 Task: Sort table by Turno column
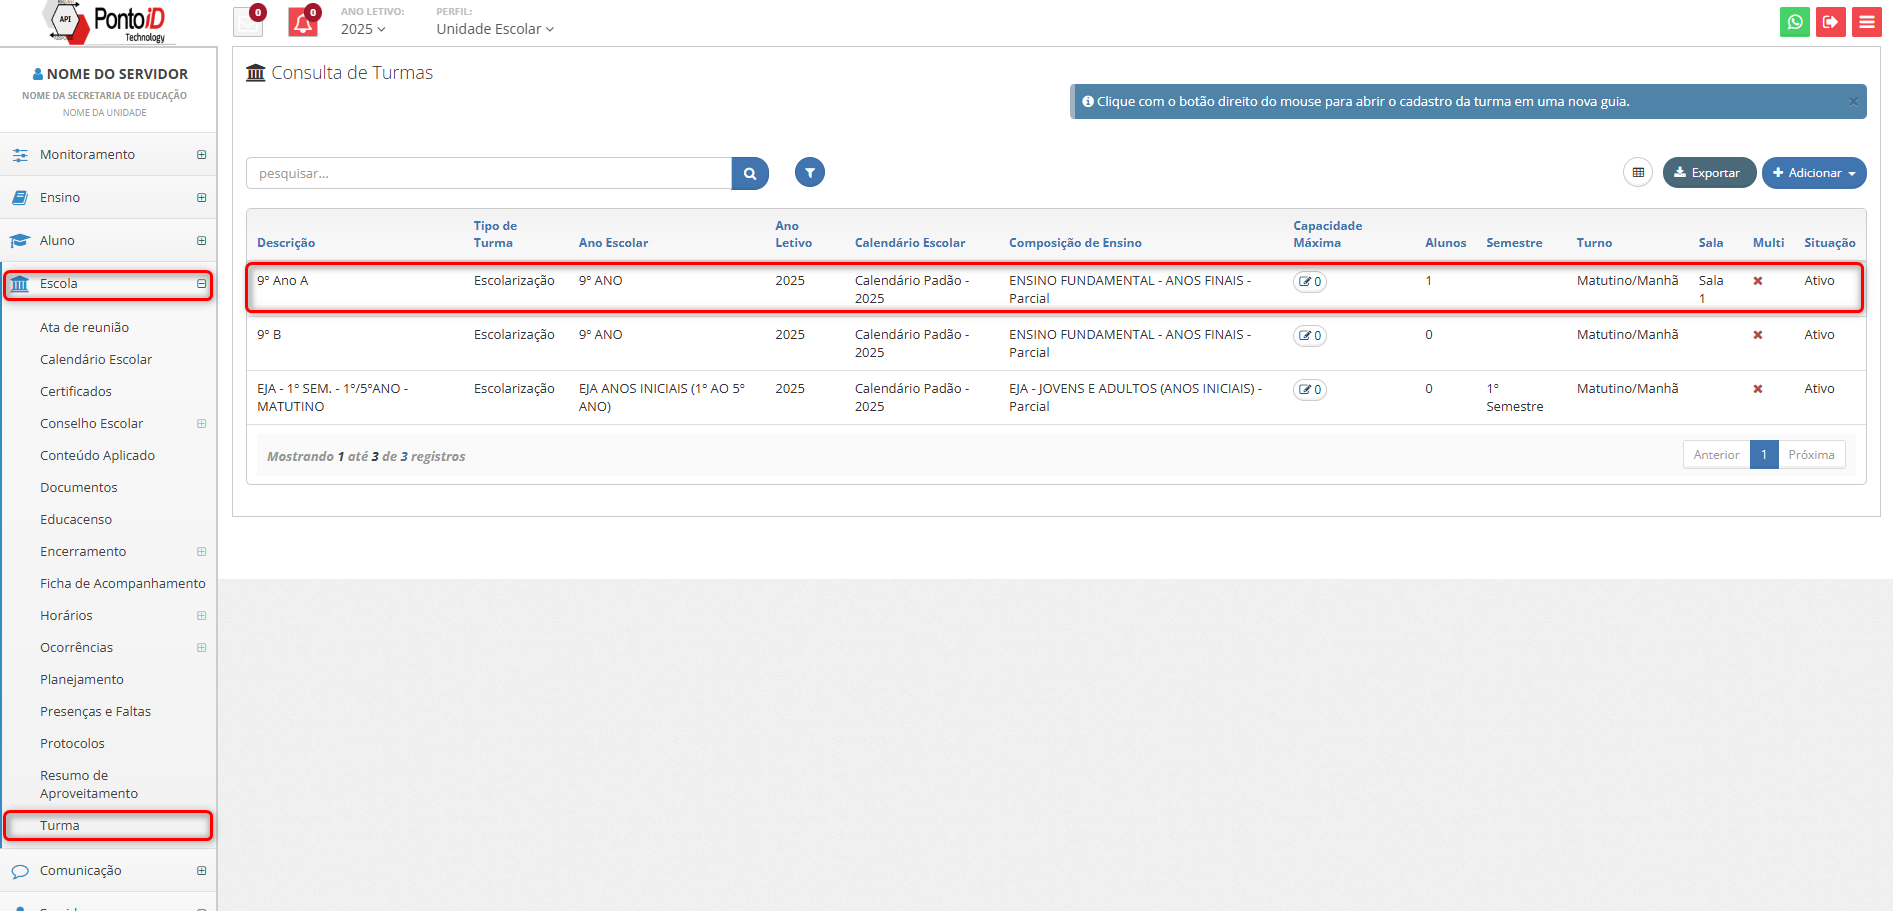[x=1594, y=243]
